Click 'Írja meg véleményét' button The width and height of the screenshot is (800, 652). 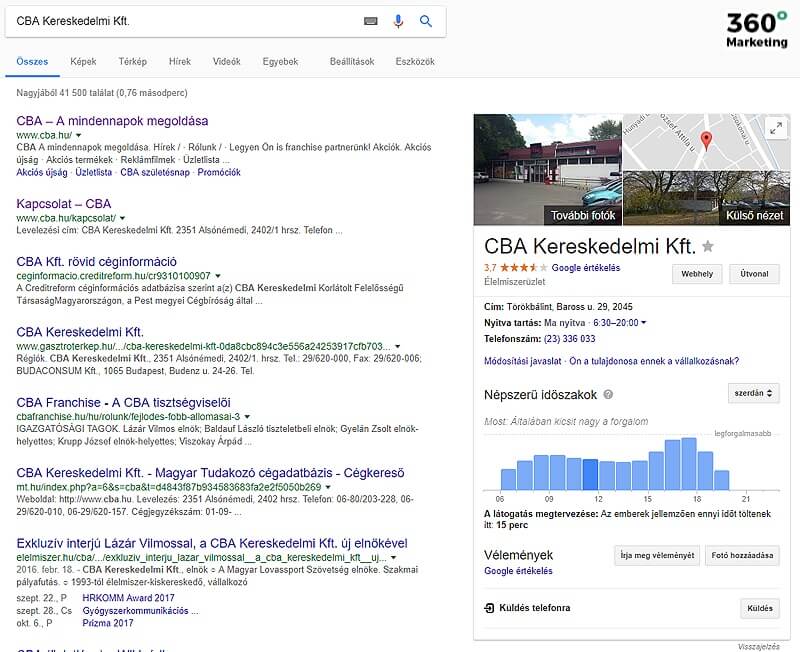[657, 556]
